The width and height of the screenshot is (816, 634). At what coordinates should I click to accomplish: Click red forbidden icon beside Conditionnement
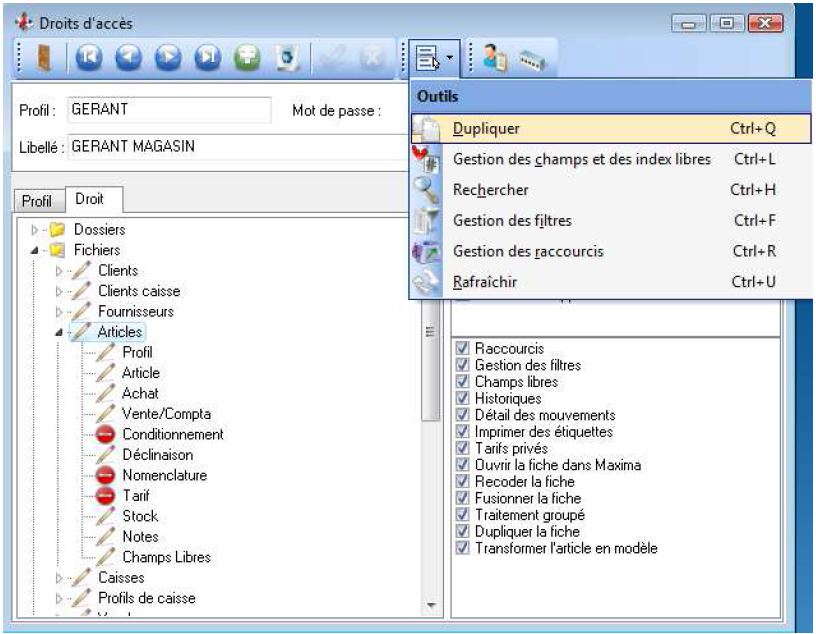coord(106,434)
